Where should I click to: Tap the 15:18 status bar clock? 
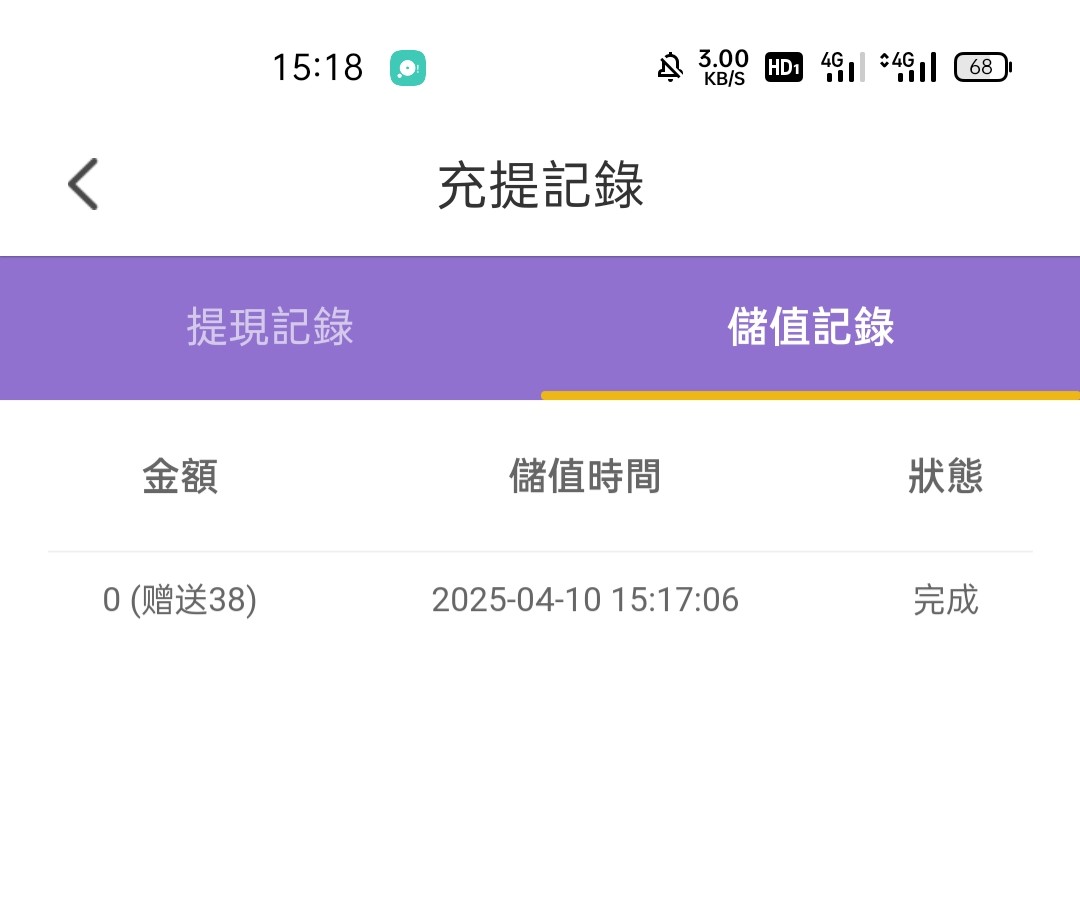[317, 68]
